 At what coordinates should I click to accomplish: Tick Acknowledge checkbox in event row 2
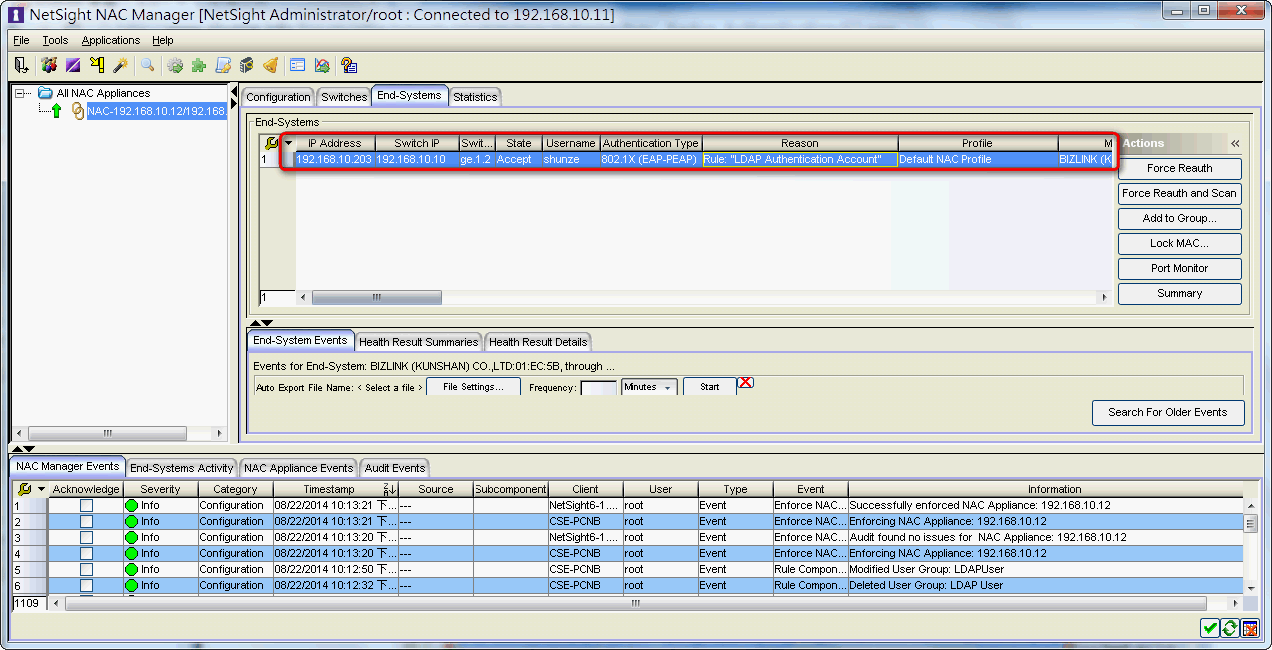click(x=86, y=521)
